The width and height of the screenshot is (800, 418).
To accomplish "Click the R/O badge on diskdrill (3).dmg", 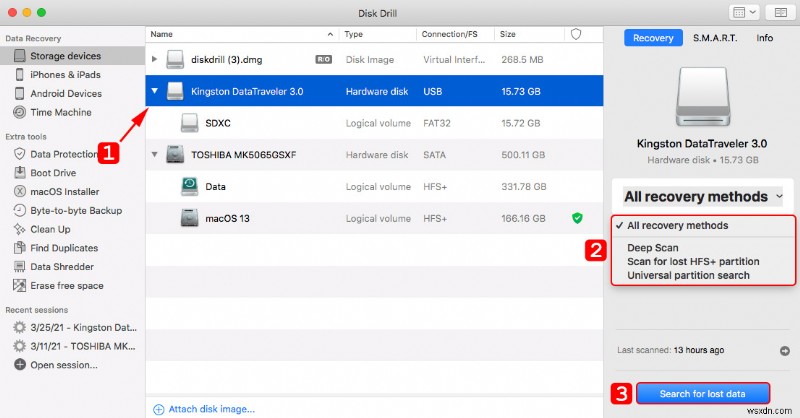I will (x=323, y=59).
